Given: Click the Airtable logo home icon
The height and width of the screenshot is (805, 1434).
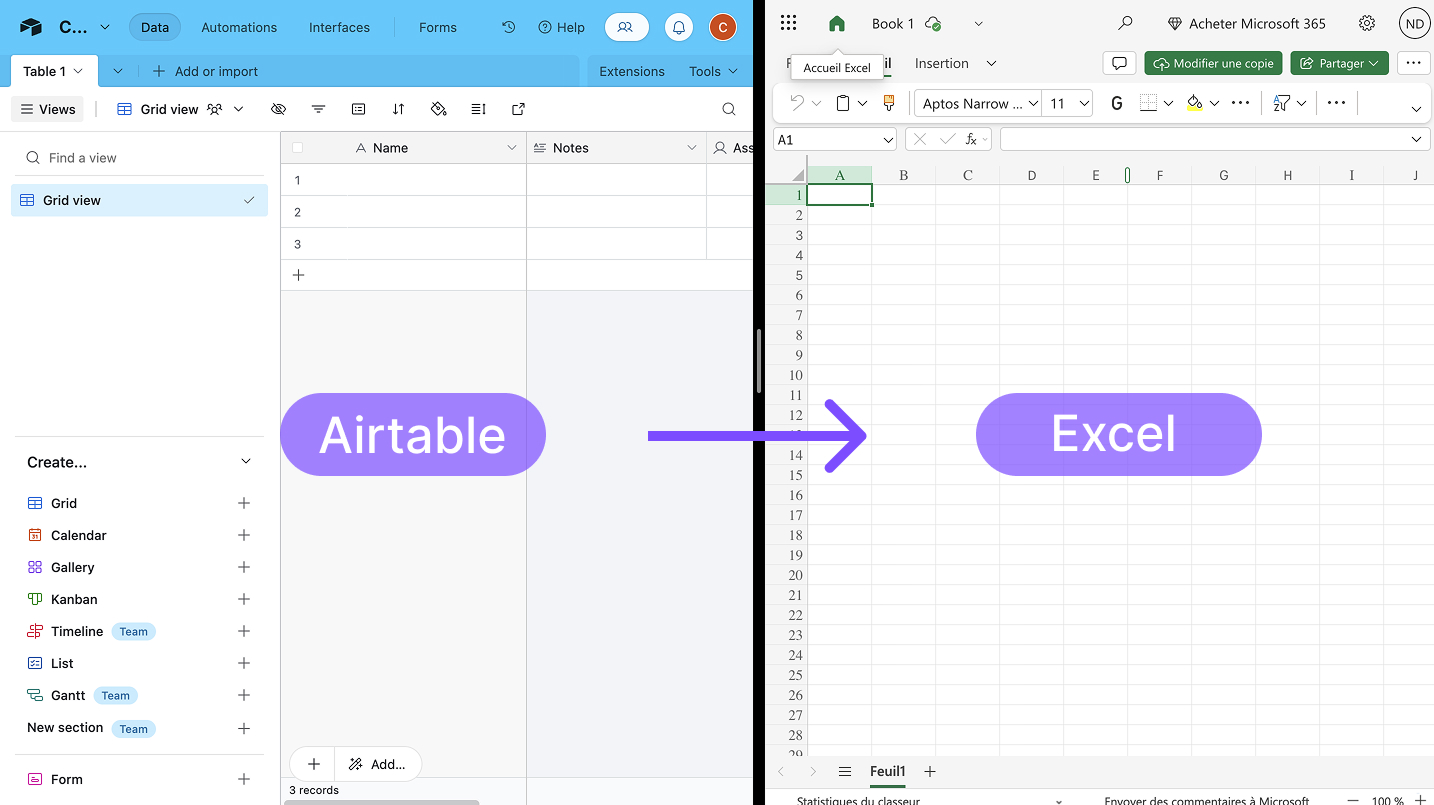Looking at the screenshot, I should [31, 27].
